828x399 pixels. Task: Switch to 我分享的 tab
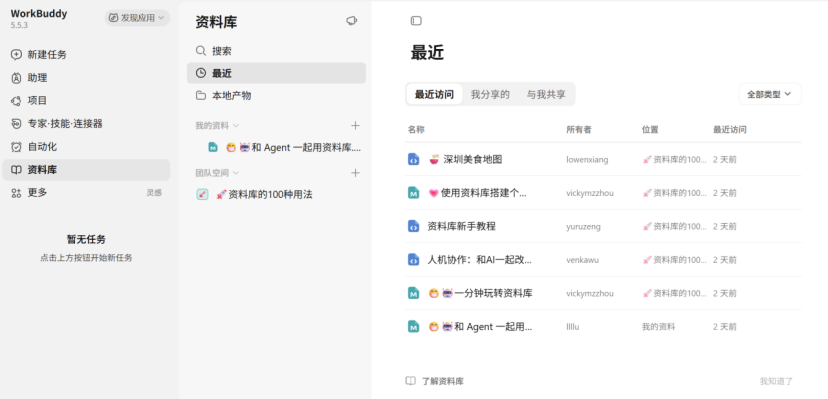coord(490,94)
